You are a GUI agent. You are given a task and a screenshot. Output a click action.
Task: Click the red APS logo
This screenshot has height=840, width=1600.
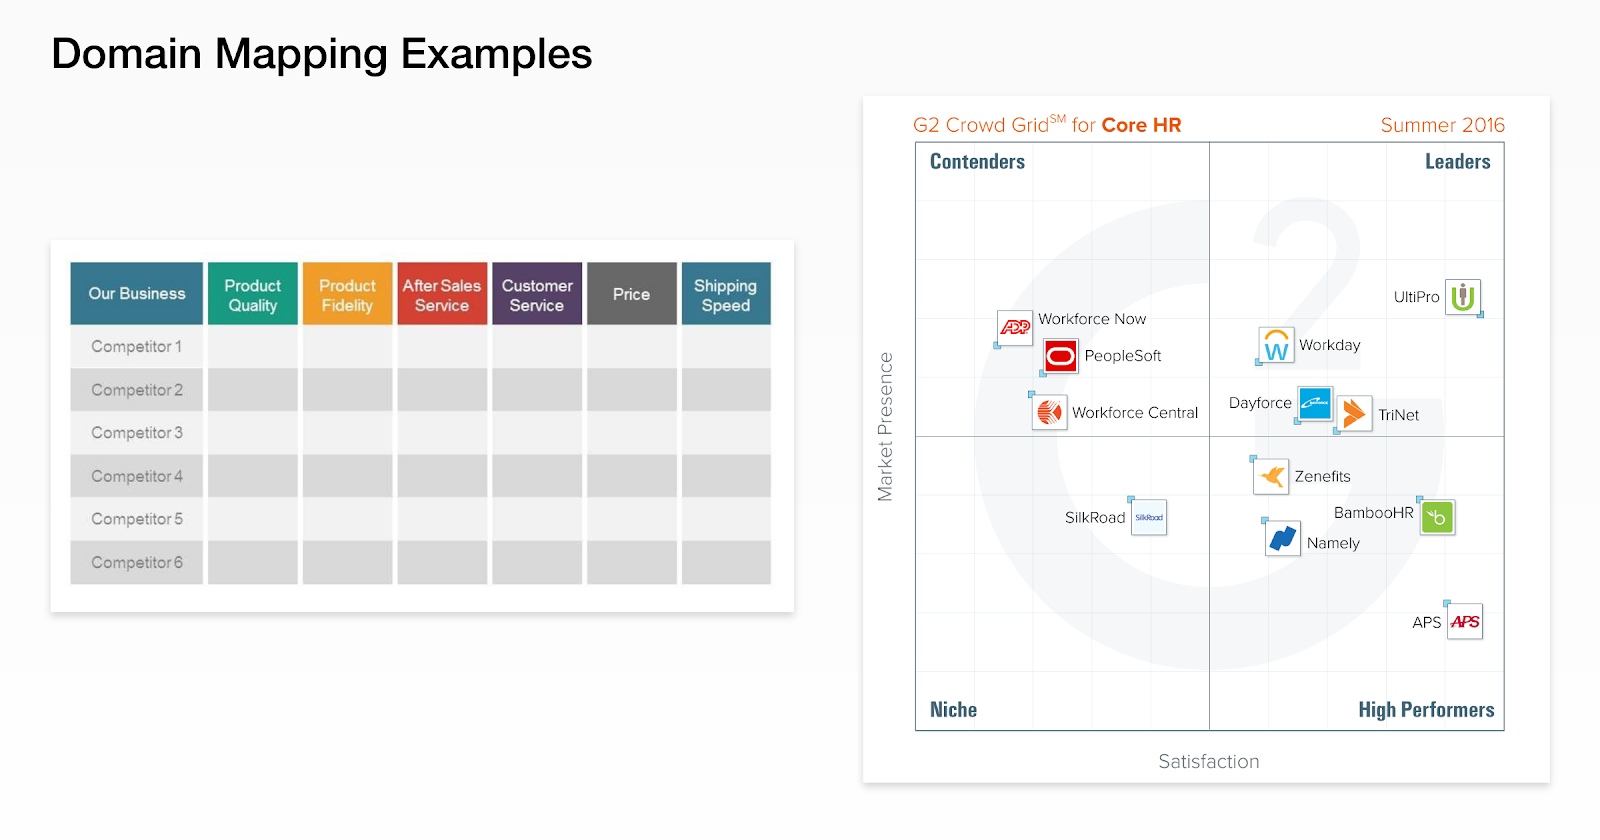(1465, 621)
